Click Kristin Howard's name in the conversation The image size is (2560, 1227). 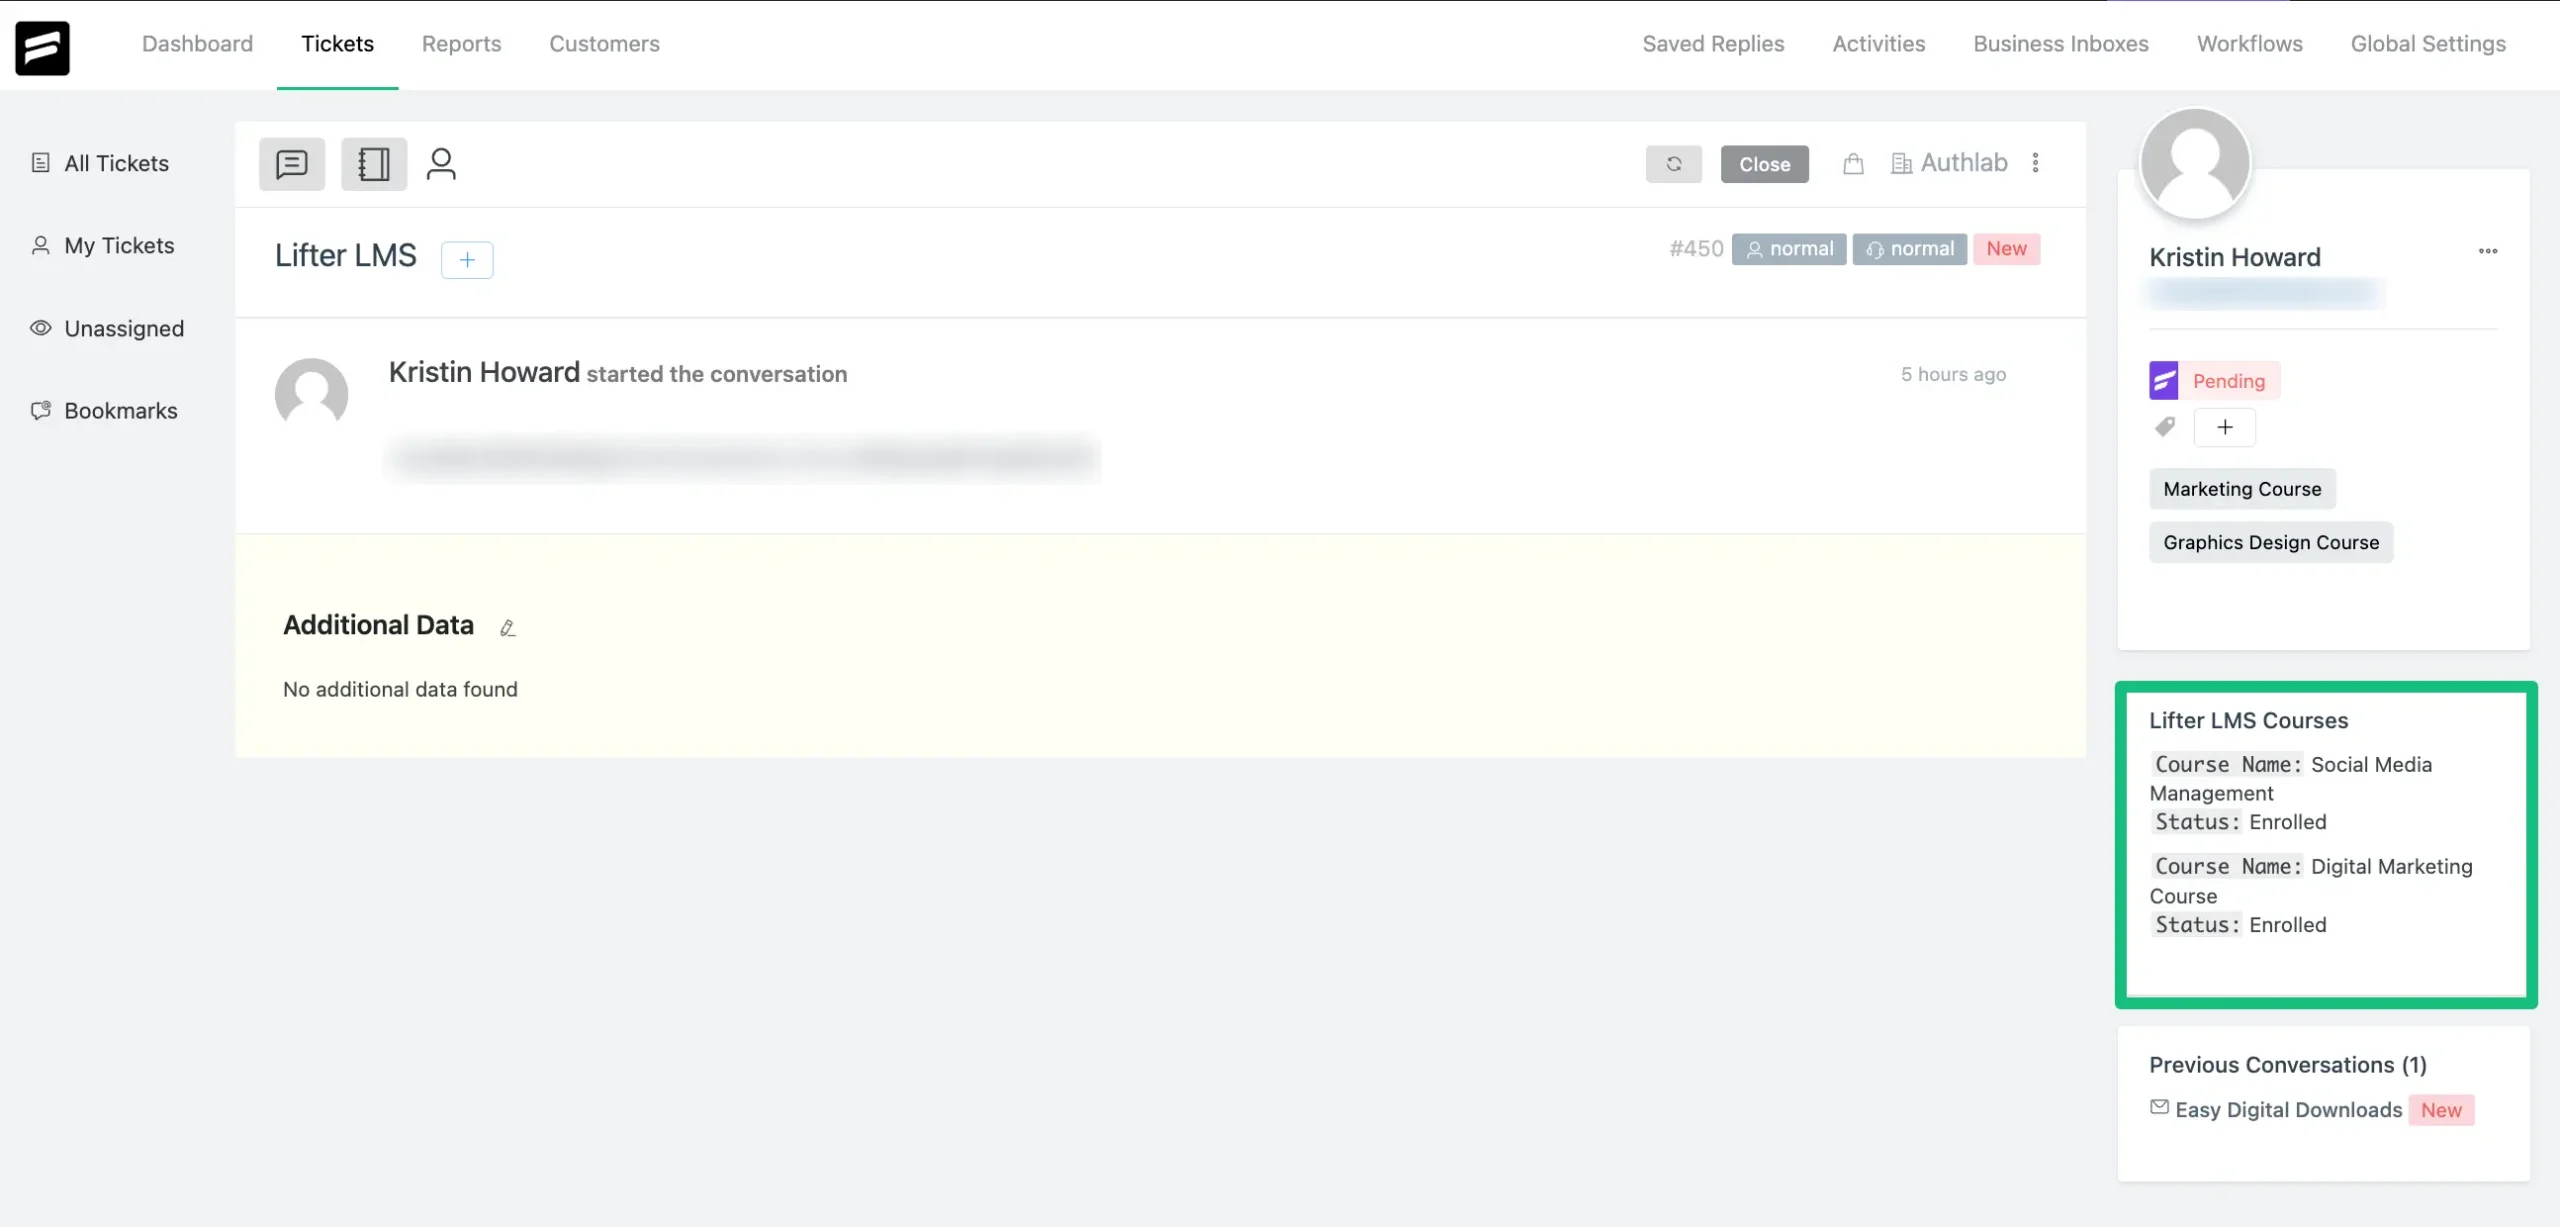(484, 372)
